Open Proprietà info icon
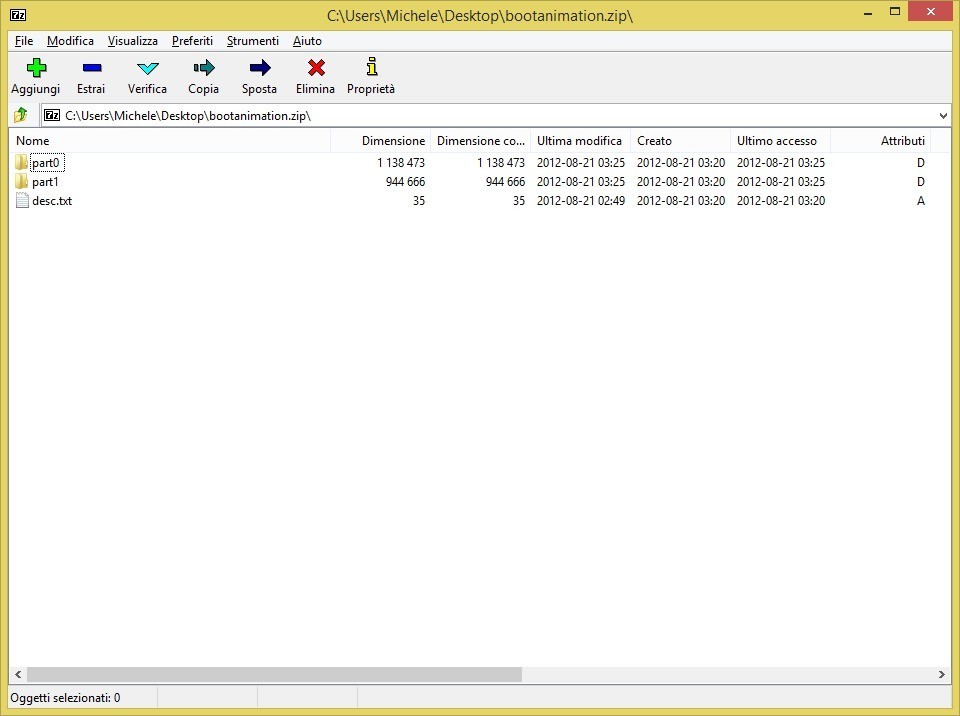 (x=371, y=68)
